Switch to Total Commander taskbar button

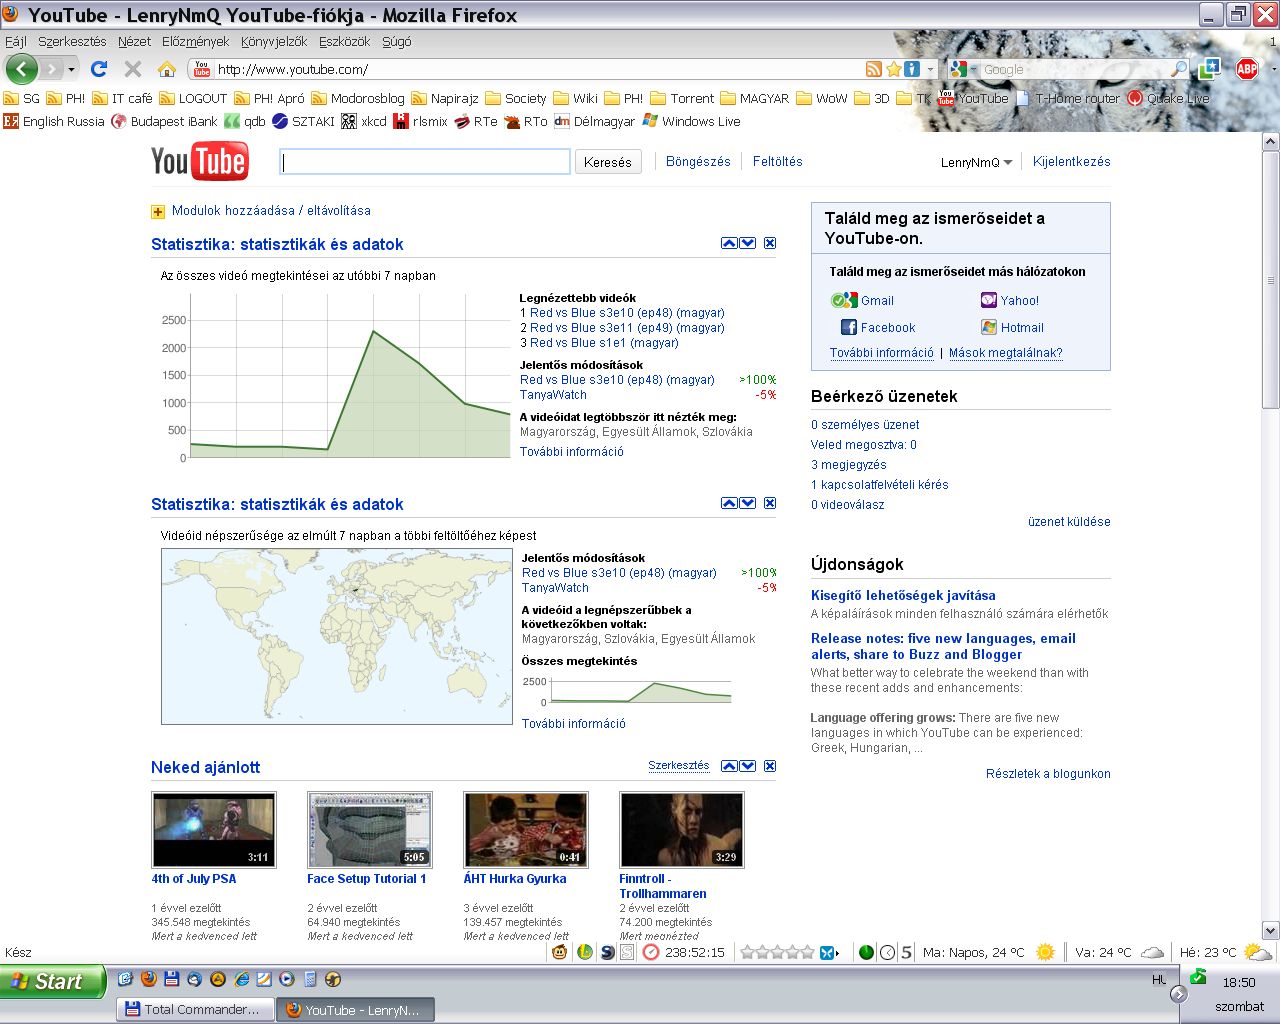tap(195, 1009)
